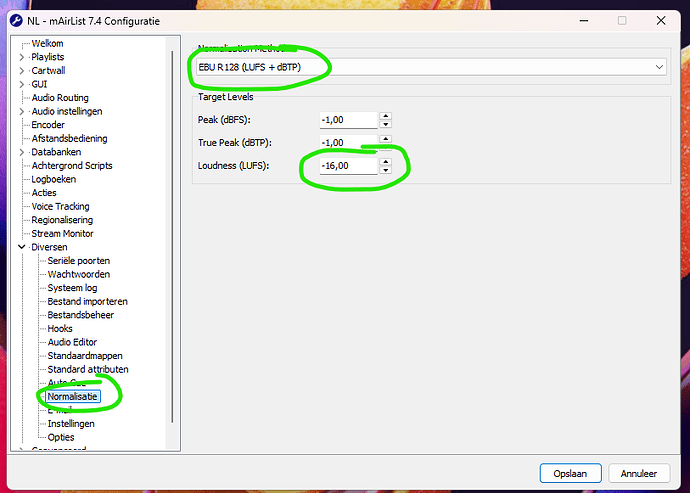This screenshot has width=690, height=493.
Task: Open the Normalization Method dropdown
Action: pyautogui.click(x=431, y=67)
